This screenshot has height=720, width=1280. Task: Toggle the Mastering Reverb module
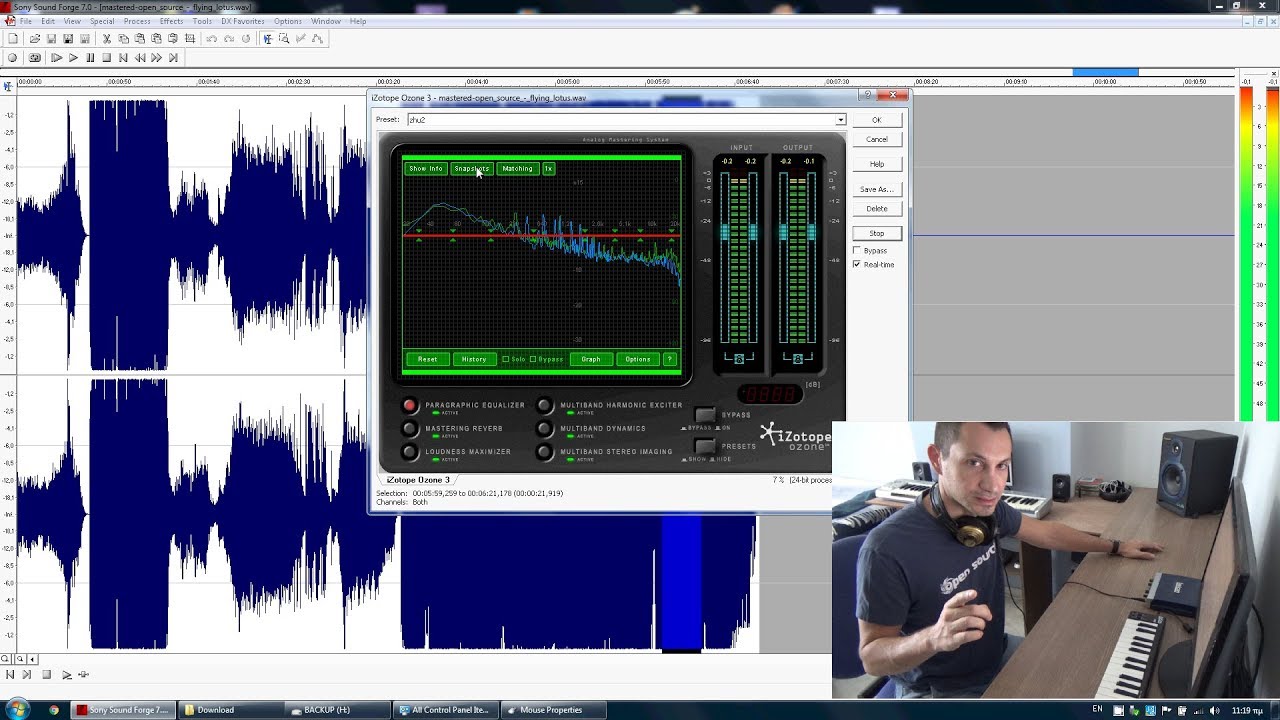pos(409,428)
